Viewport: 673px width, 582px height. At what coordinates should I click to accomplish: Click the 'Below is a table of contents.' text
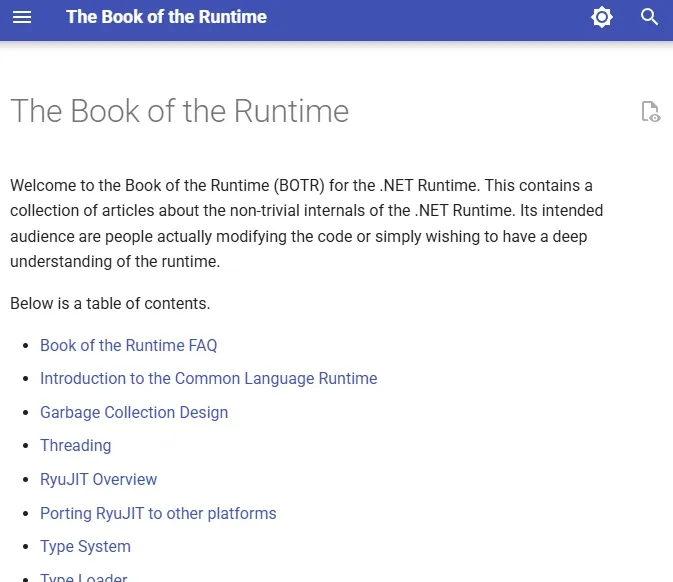point(110,303)
